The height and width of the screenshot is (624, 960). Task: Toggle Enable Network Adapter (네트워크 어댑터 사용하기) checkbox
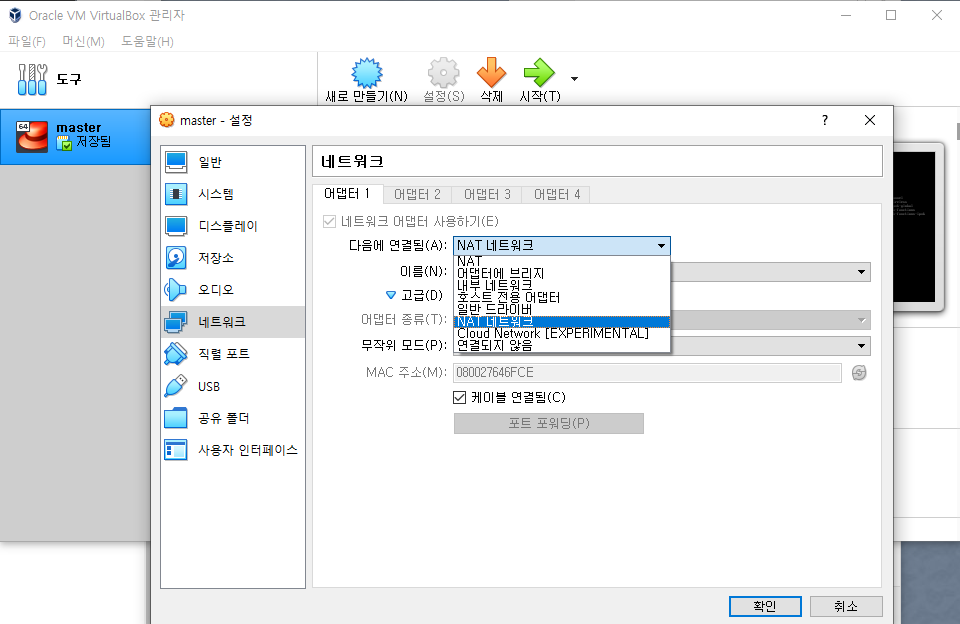329,221
